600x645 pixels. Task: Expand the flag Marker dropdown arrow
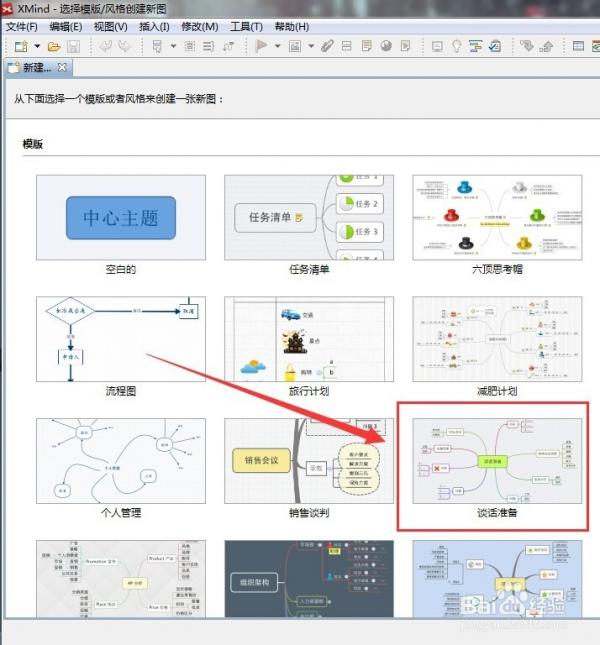click(278, 46)
